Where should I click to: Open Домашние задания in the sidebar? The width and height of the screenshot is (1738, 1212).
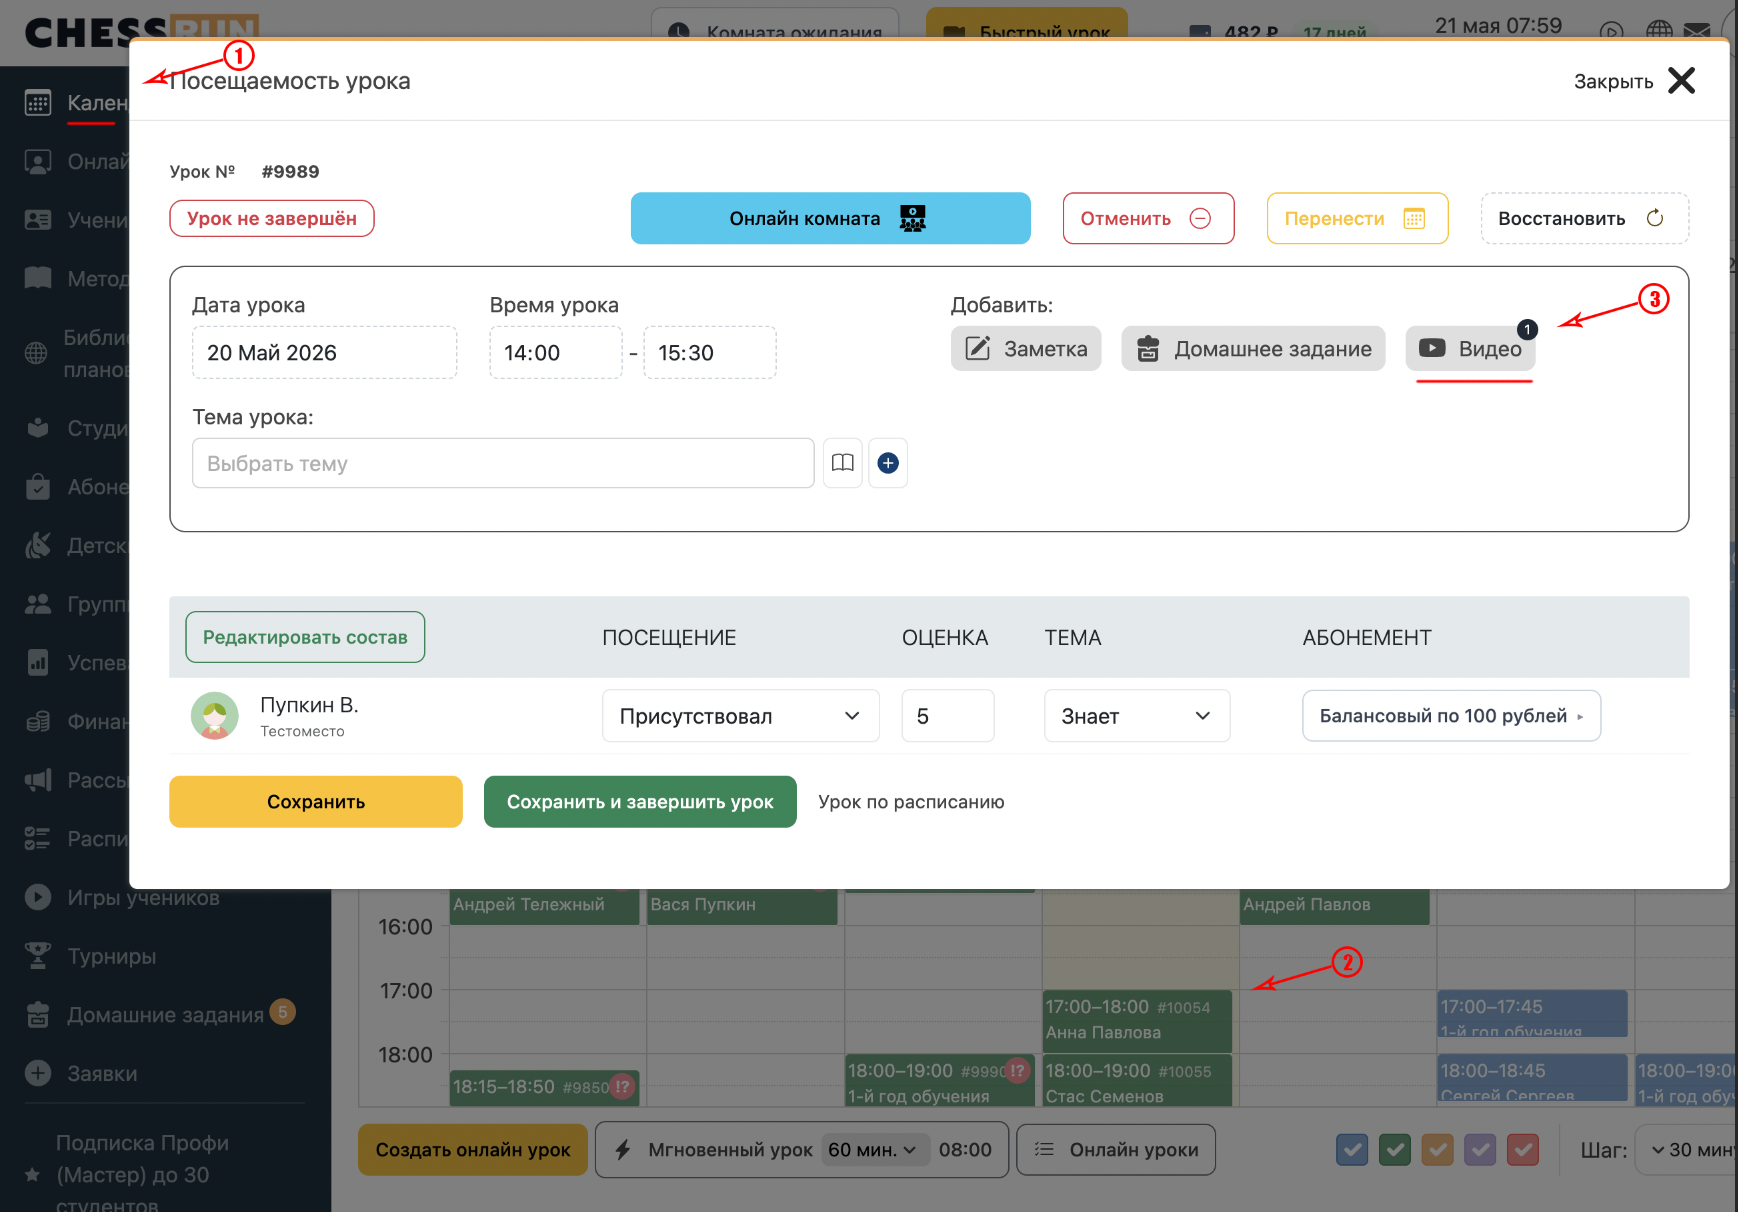(x=165, y=1015)
